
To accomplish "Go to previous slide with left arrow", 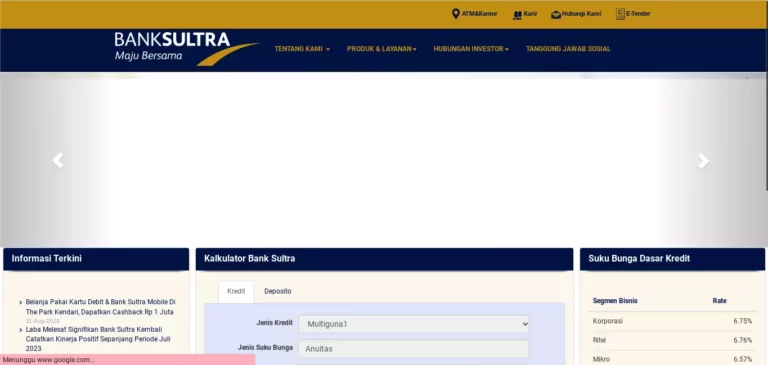I will point(58,160).
